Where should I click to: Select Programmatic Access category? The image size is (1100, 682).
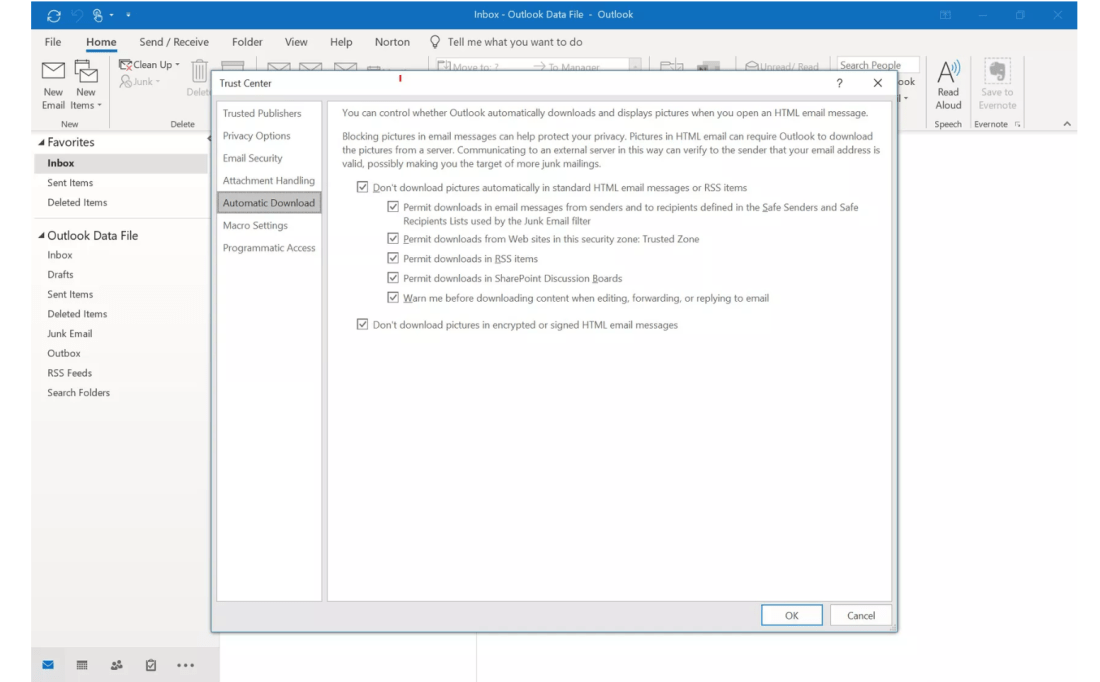tap(269, 248)
